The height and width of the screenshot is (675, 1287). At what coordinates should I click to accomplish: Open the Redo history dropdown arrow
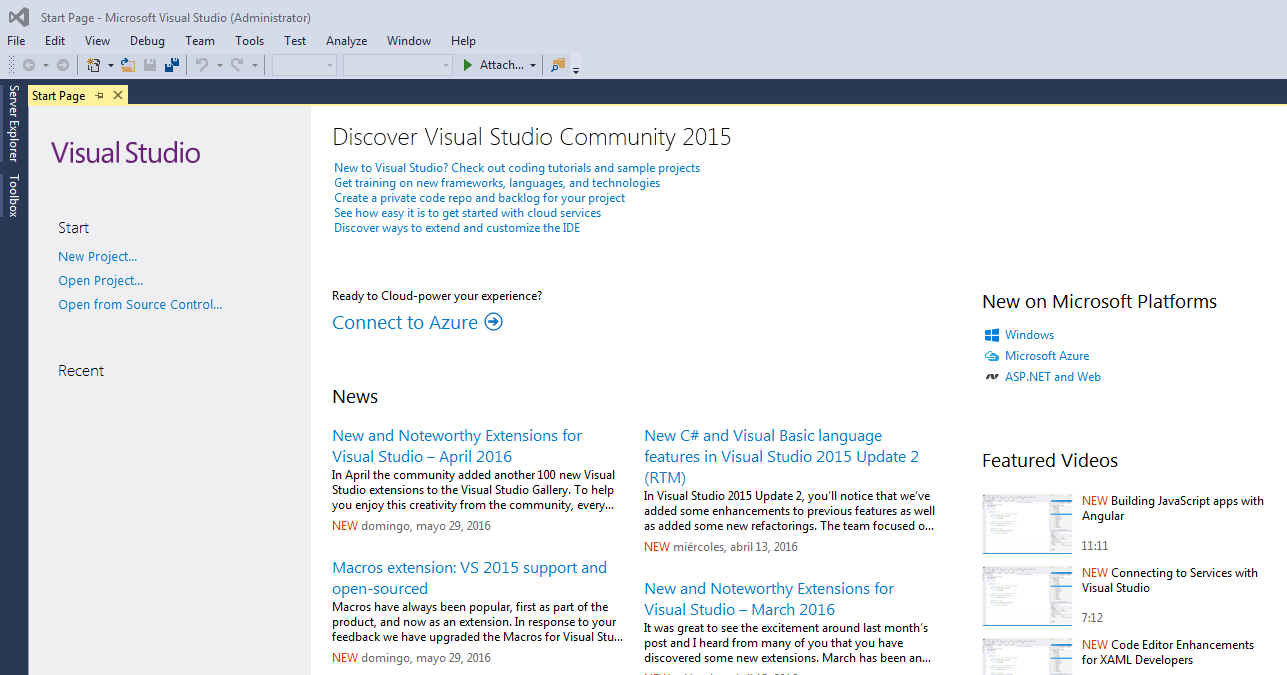point(254,65)
